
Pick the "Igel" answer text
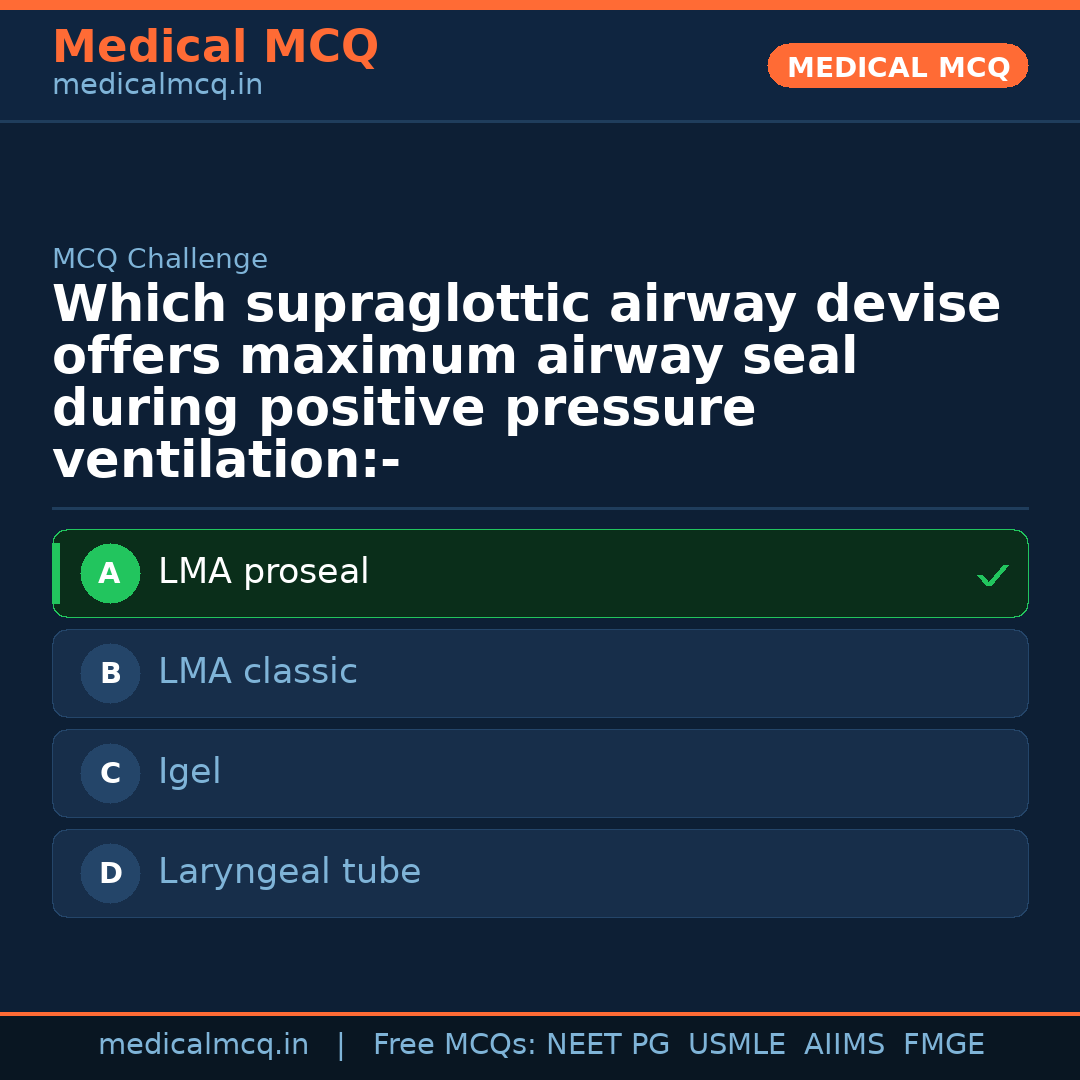point(189,772)
